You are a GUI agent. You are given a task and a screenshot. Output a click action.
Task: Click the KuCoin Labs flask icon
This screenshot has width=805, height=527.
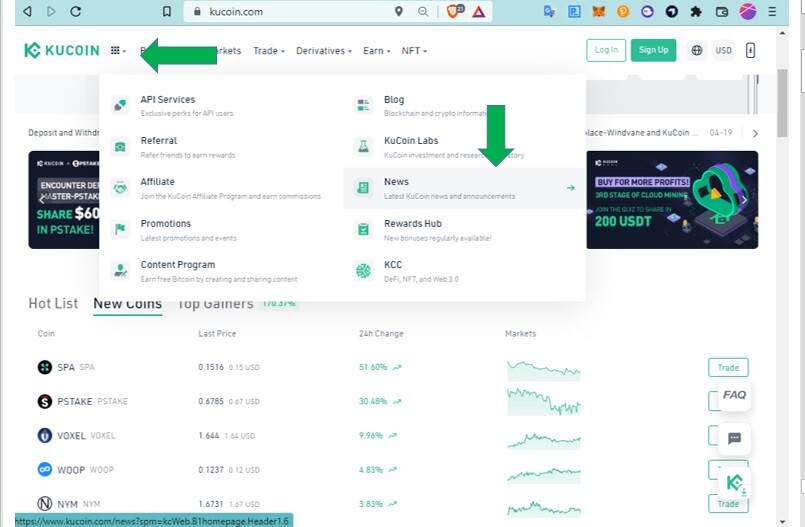(363, 147)
